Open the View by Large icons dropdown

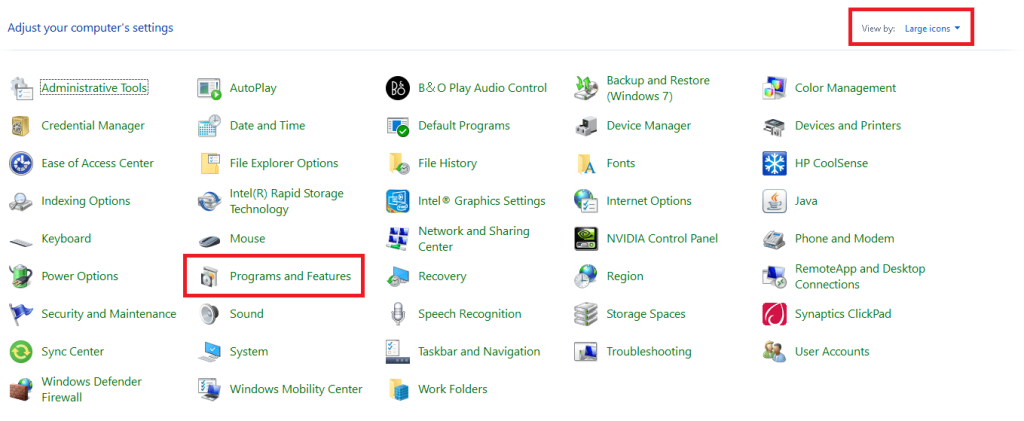[x=932, y=28]
